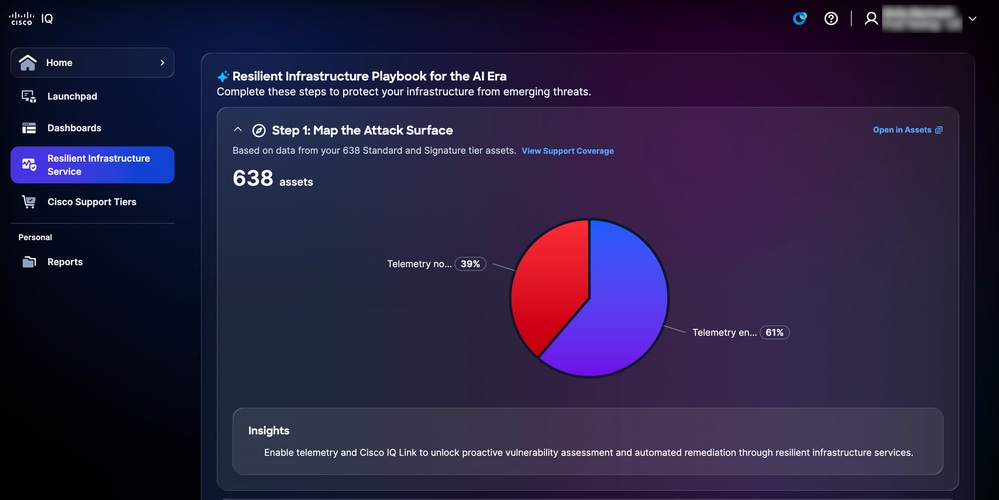Image resolution: width=999 pixels, height=500 pixels.
Task: Open the Dashboards menu item
Action: [74, 128]
